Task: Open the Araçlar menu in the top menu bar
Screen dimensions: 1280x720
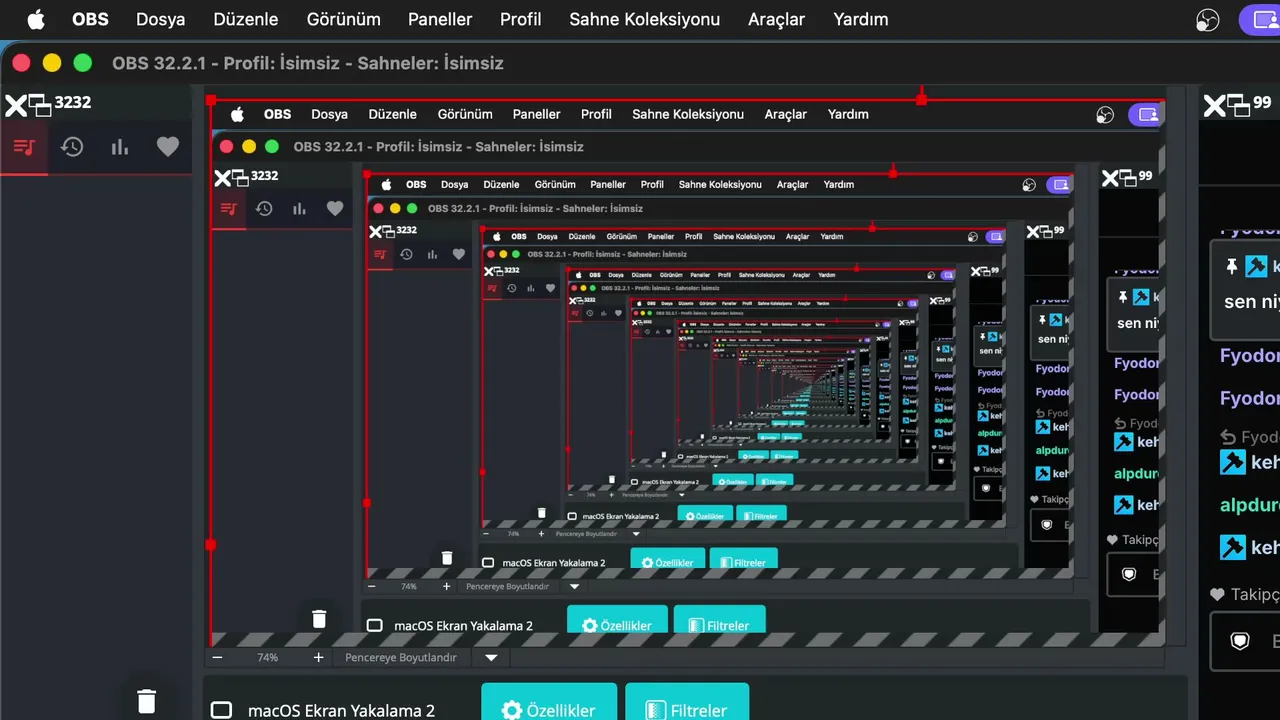Action: click(776, 19)
